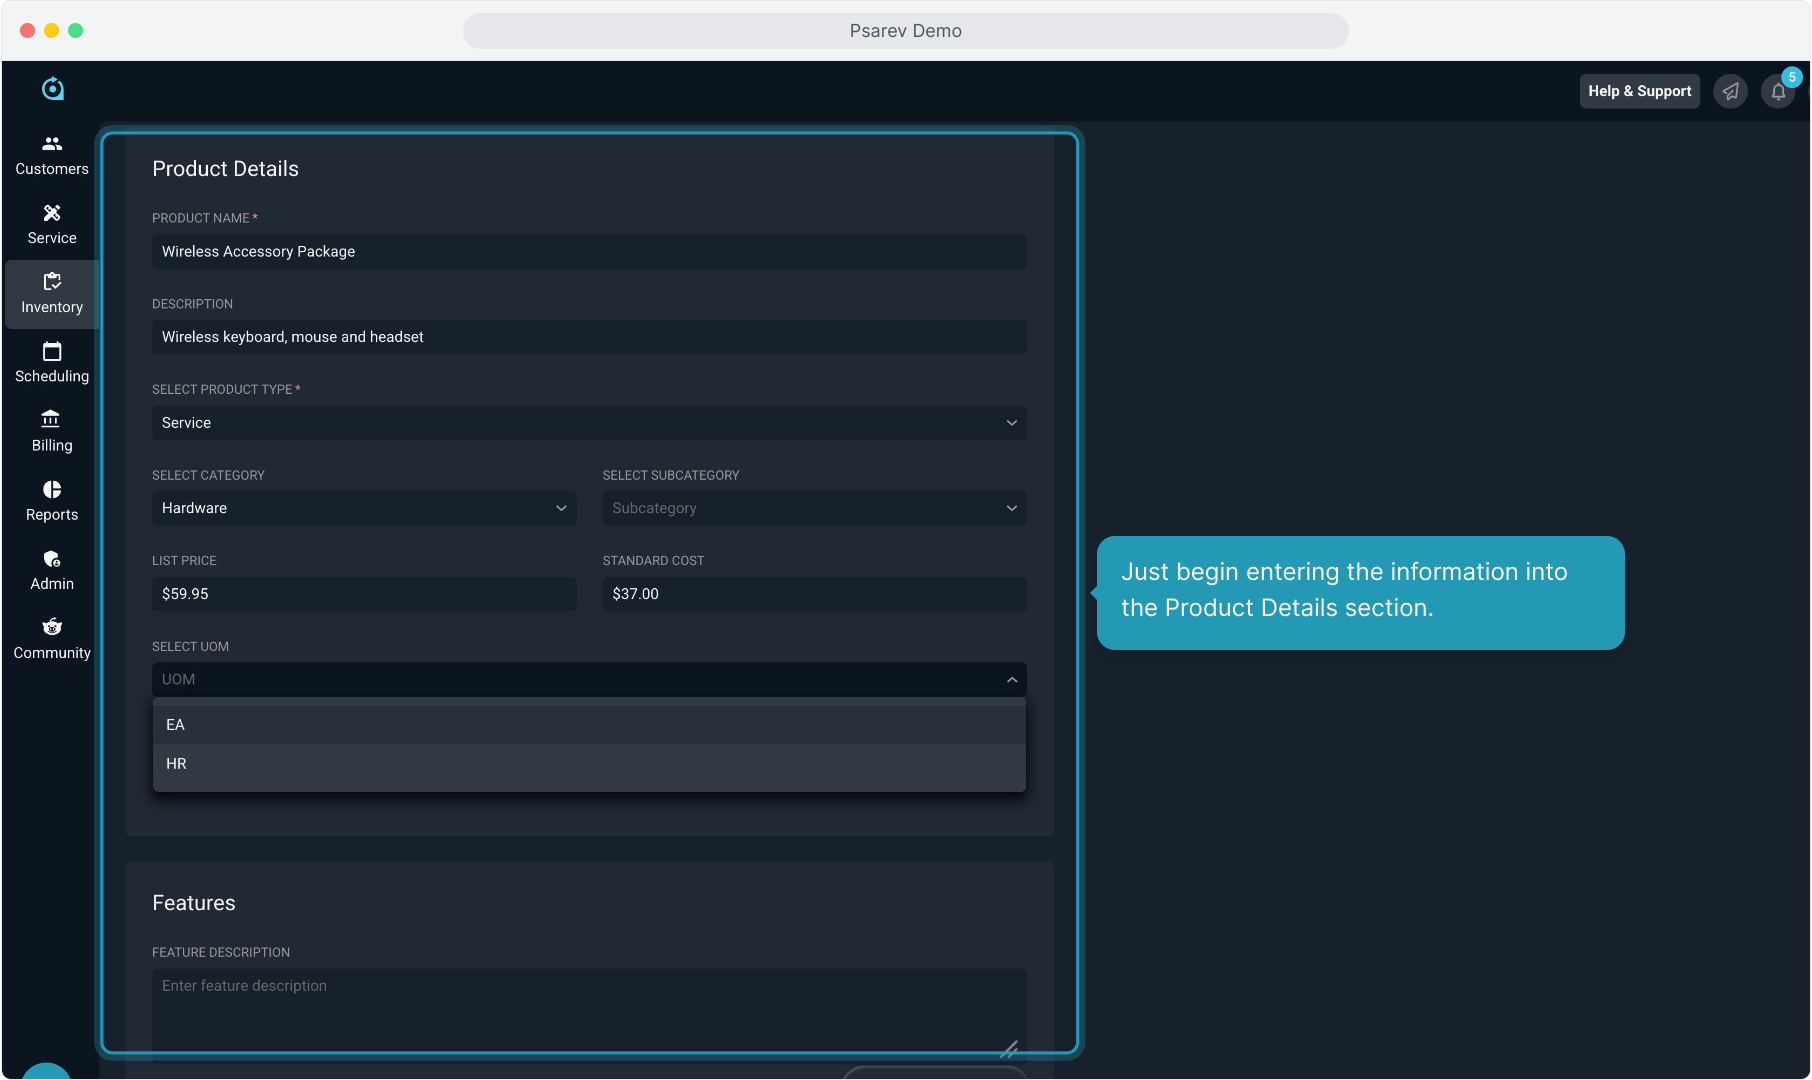
Task: Open the Billing bank icon
Action: point(52,420)
